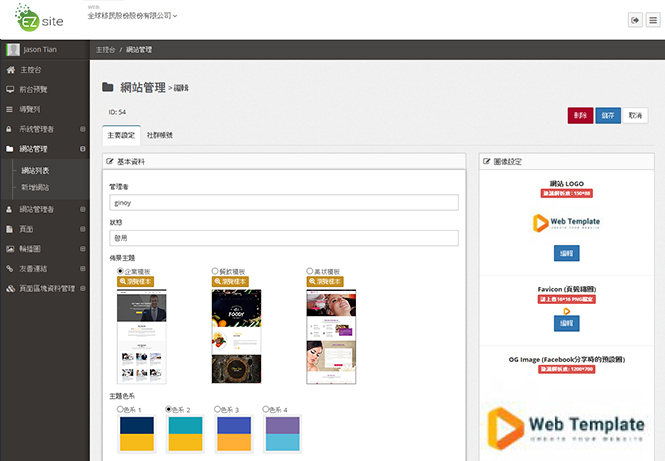Screen dimensions: 665x461
Task: Click the 導覽列 list icon in sidebar
Action: 10,109
